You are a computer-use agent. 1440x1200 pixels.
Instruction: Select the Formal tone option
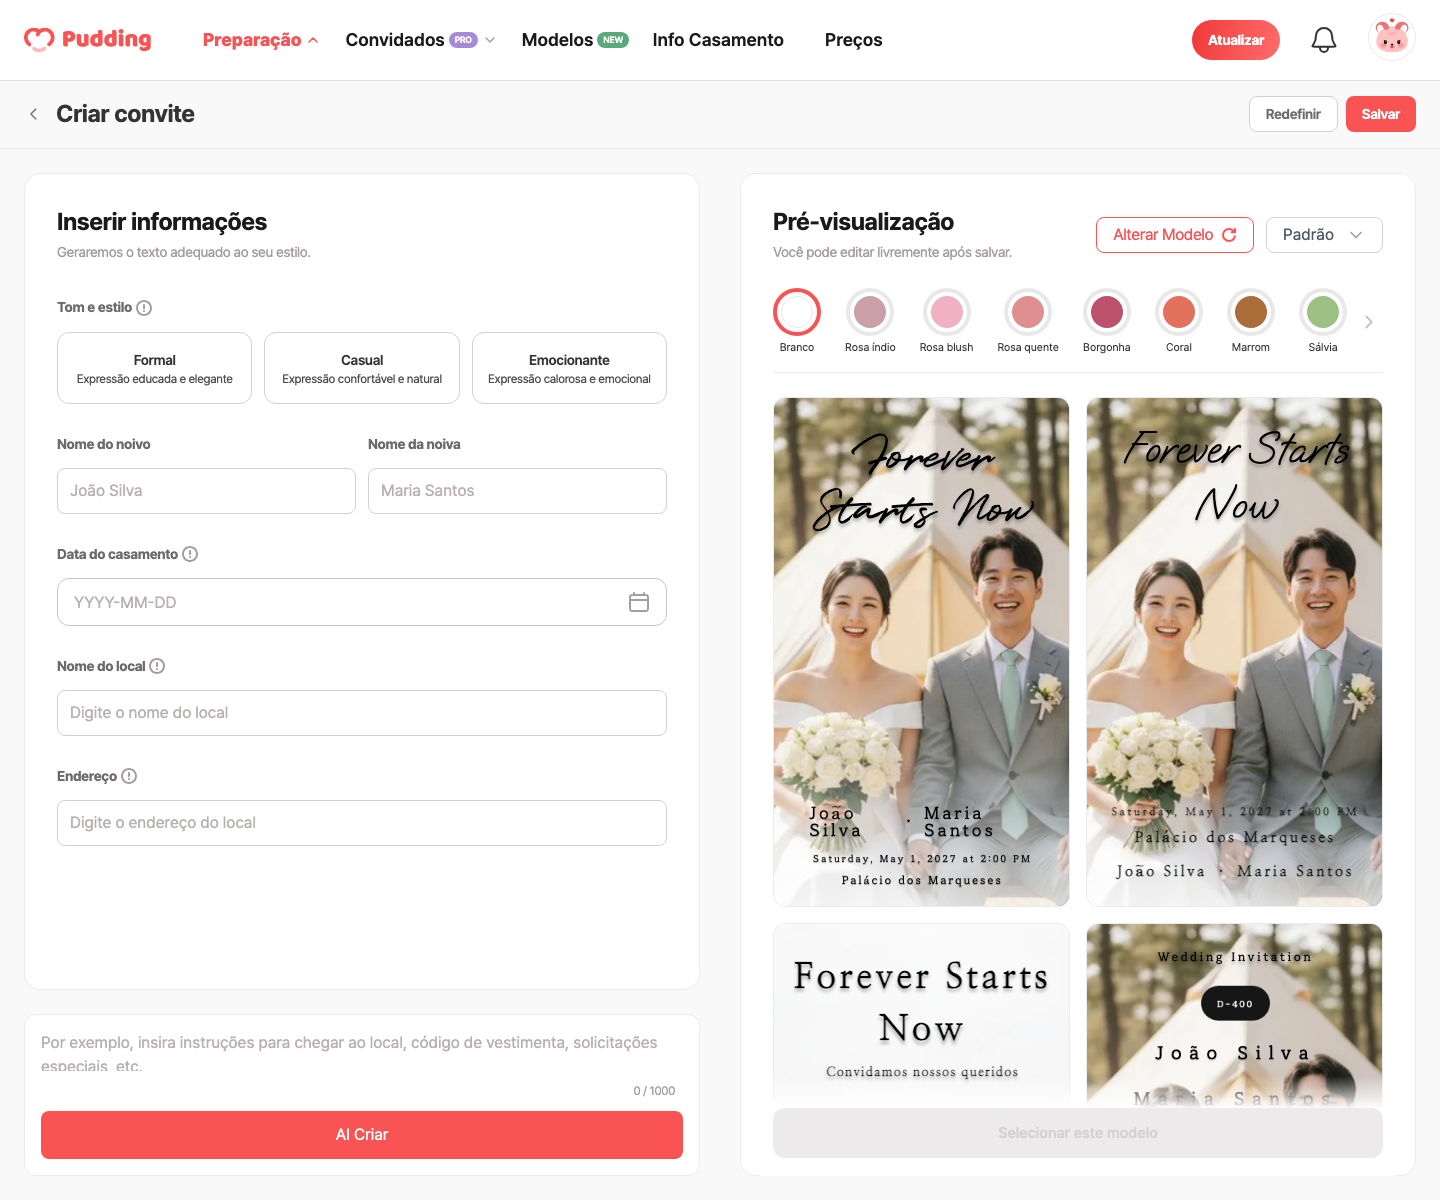[154, 368]
